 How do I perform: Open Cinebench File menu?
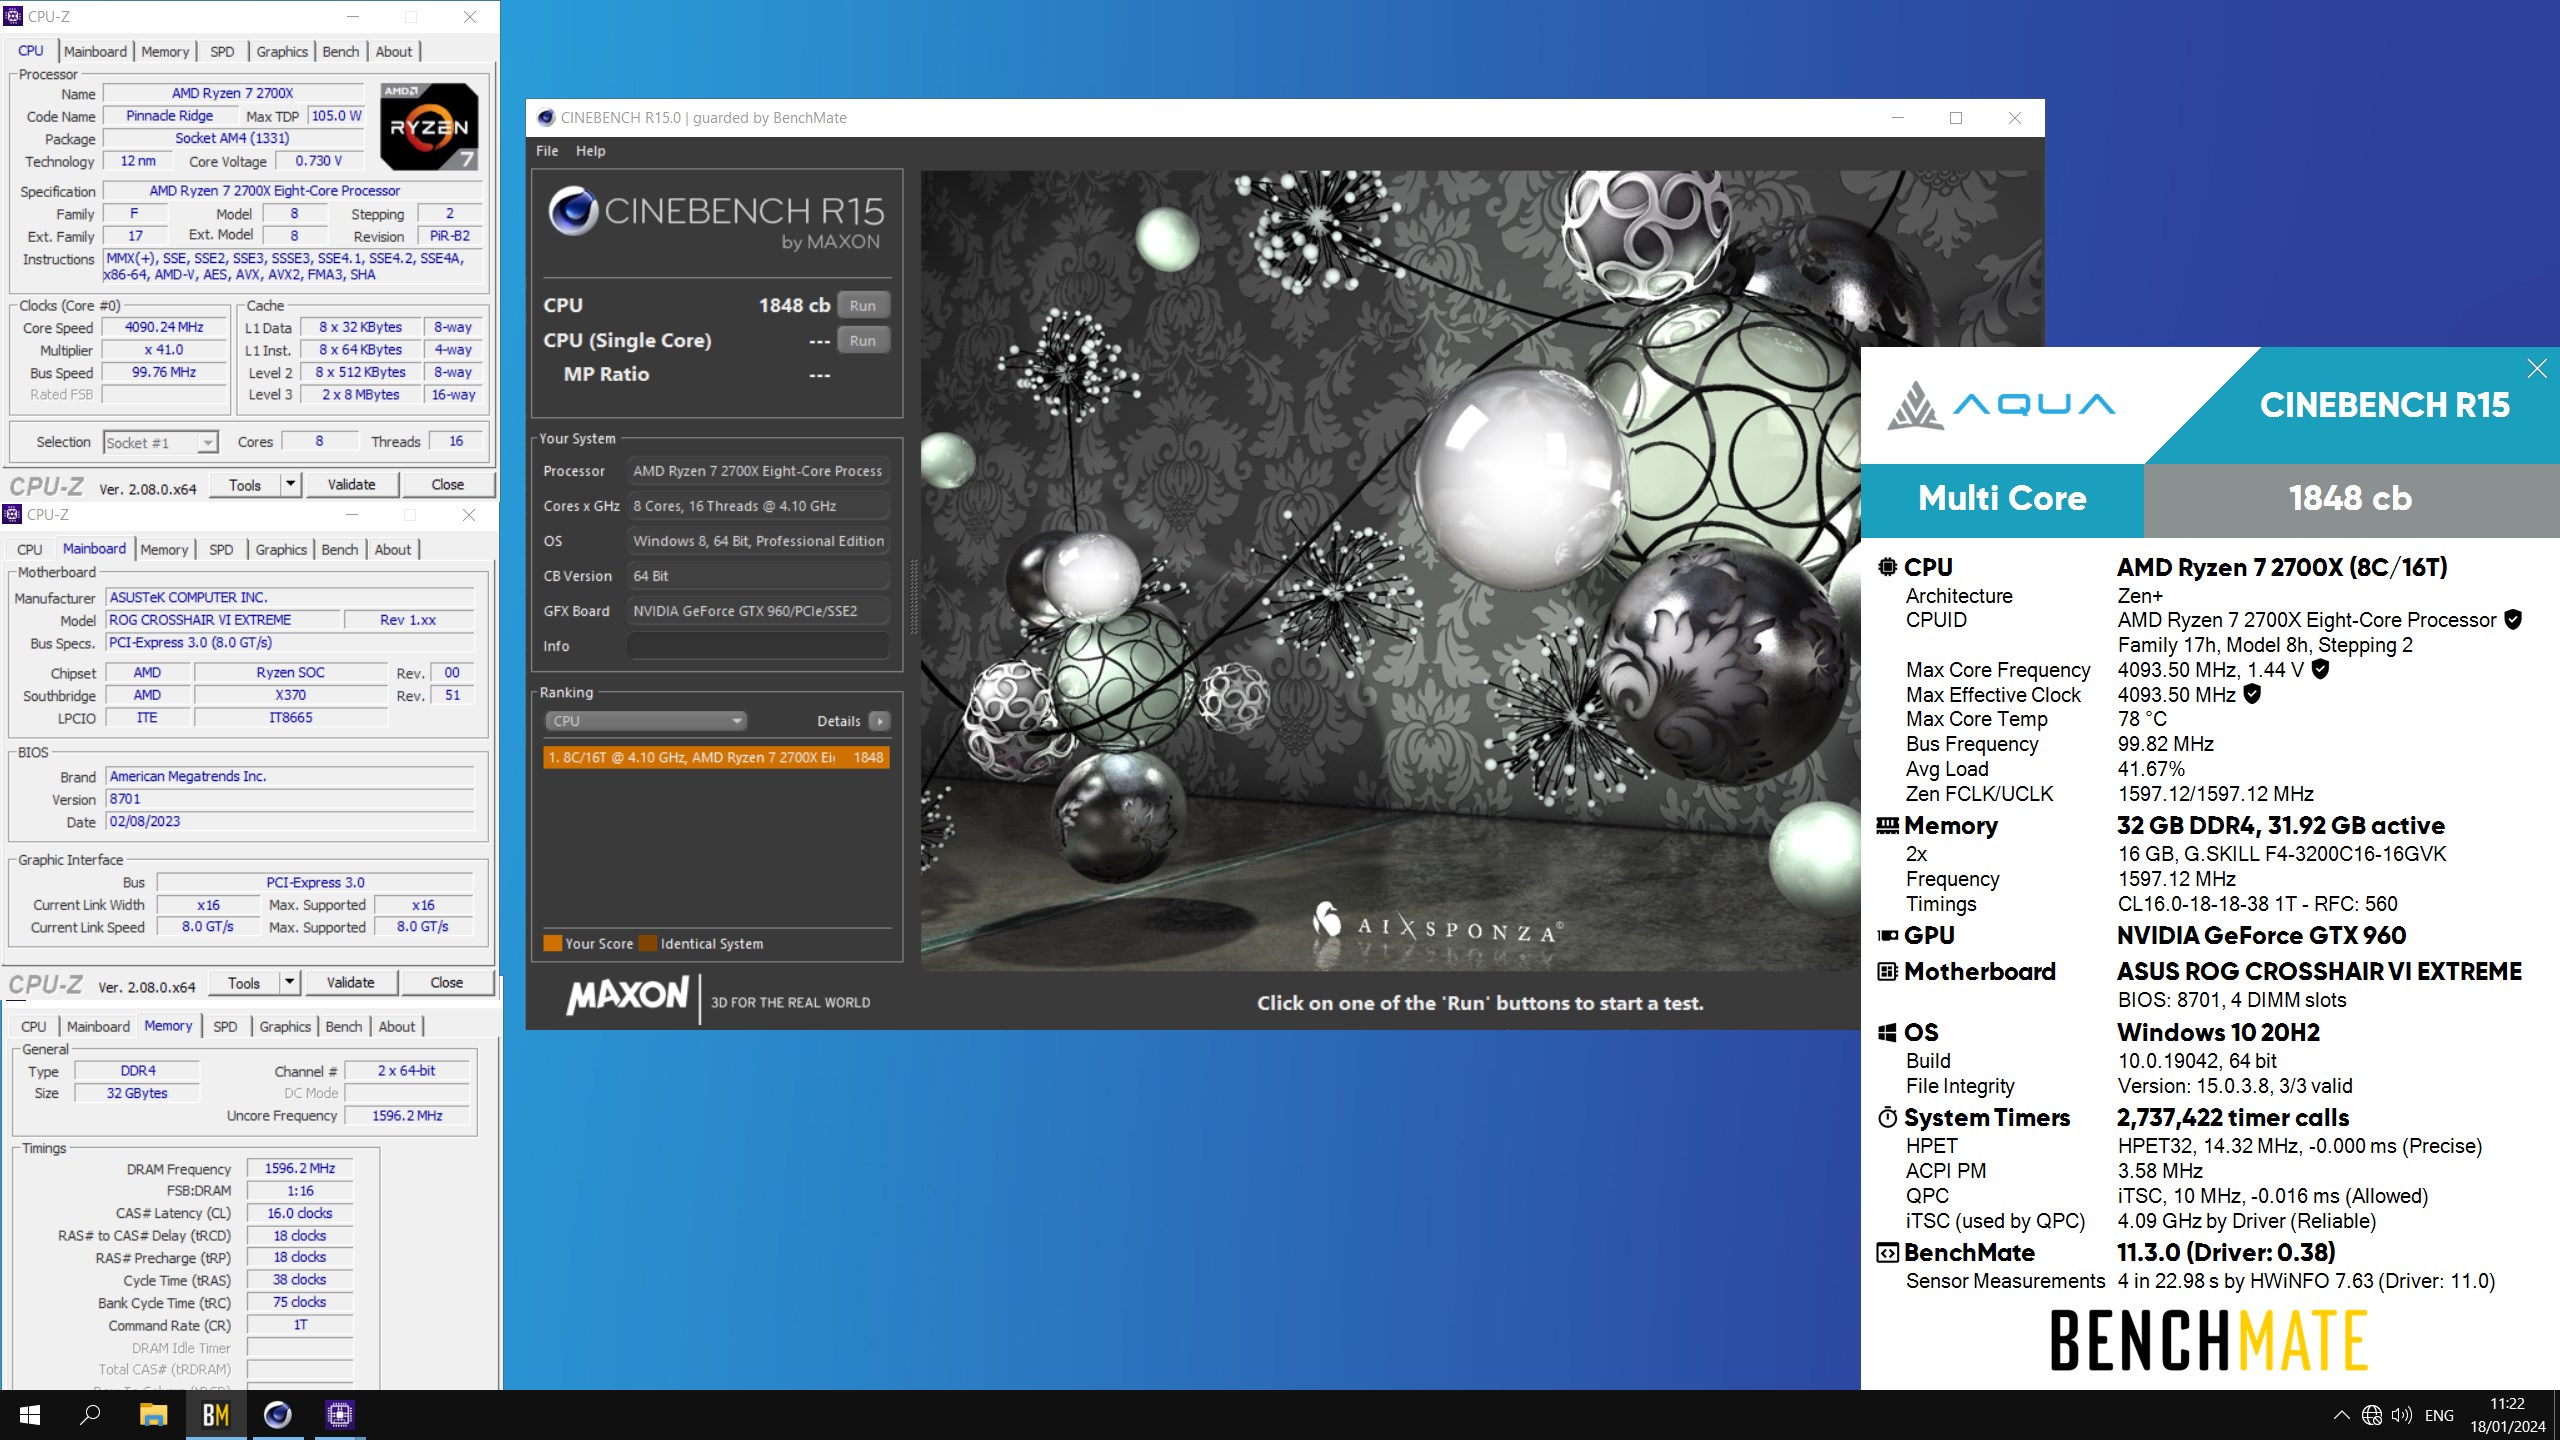click(547, 151)
